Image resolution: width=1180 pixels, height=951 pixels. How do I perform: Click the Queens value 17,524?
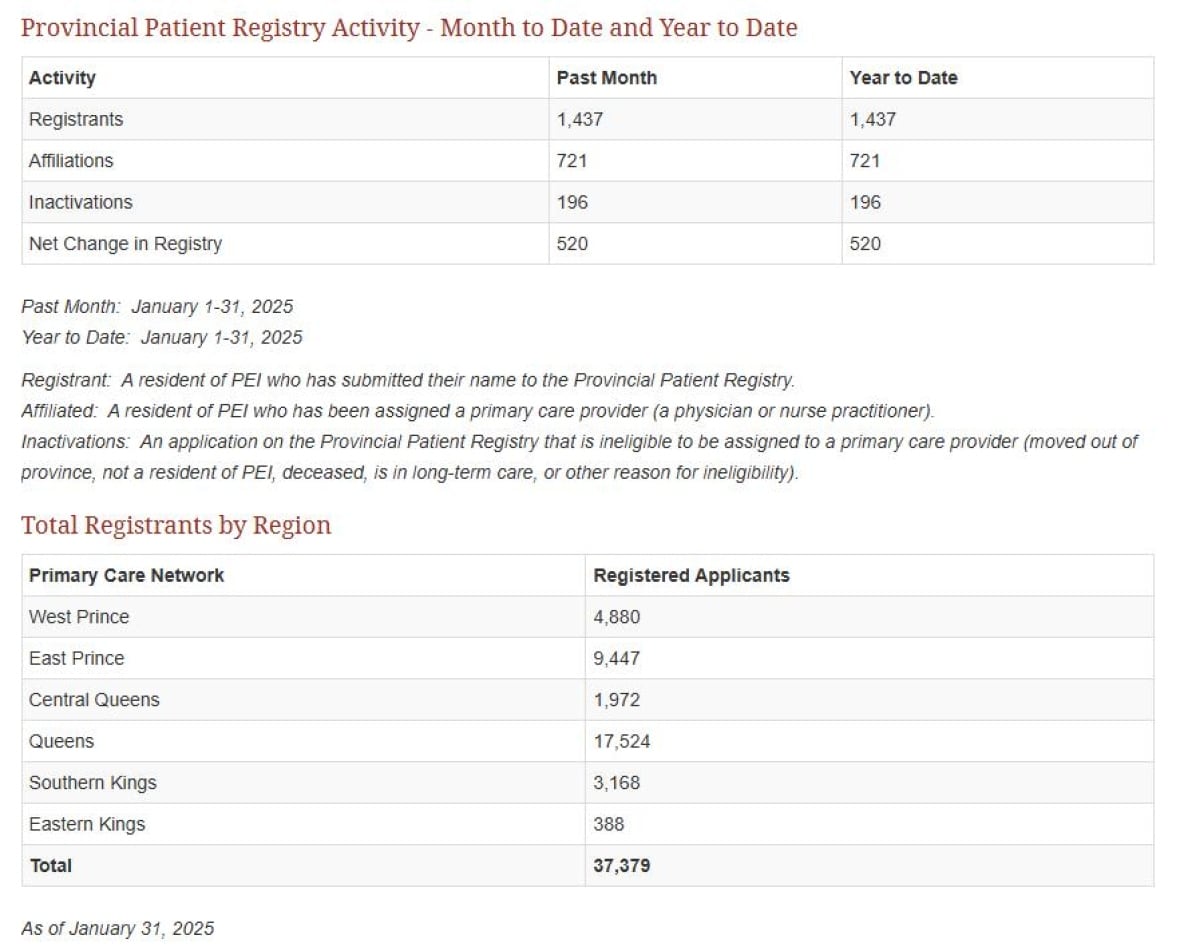click(x=621, y=742)
